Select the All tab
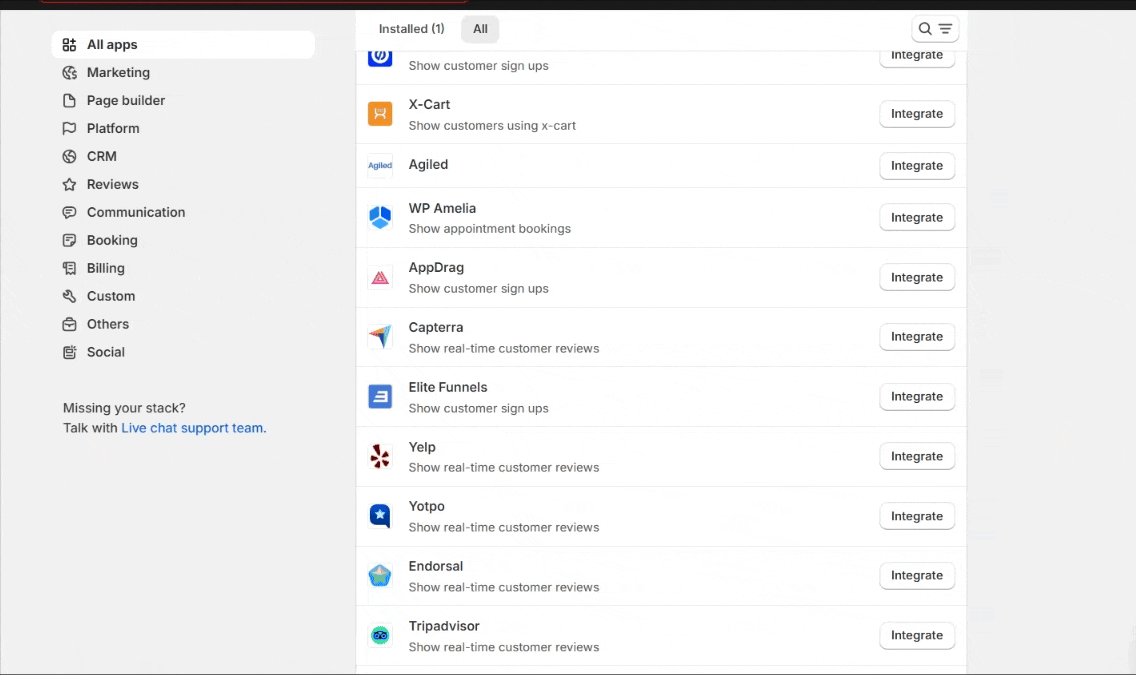1136x675 pixels. point(480,29)
